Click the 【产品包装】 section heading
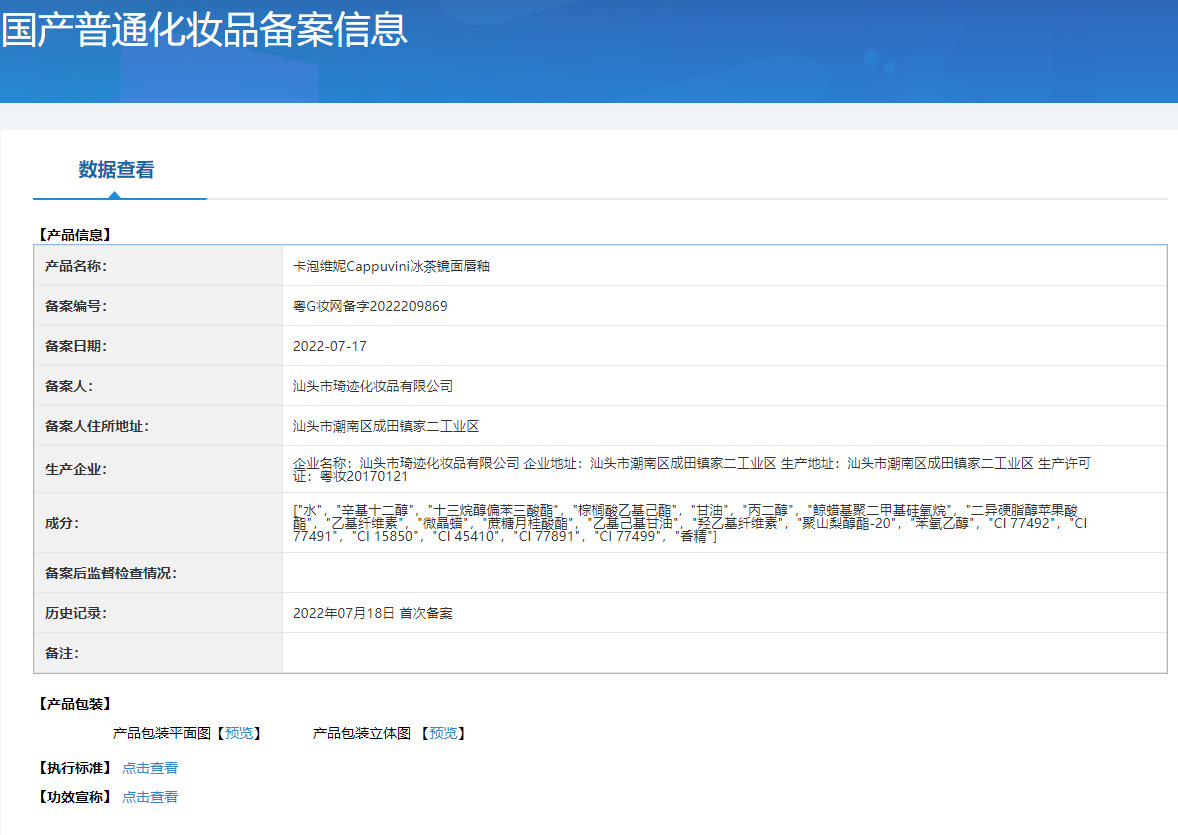This screenshot has height=835, width=1178. (x=75, y=704)
